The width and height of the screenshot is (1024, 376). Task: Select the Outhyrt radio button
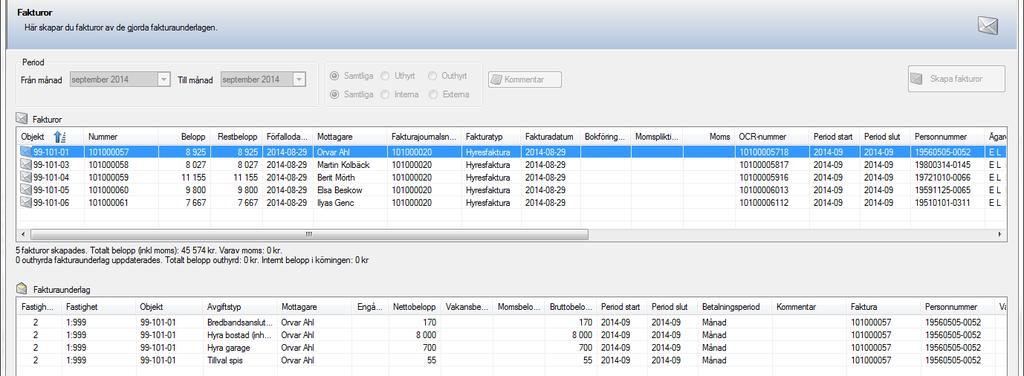[x=432, y=76]
